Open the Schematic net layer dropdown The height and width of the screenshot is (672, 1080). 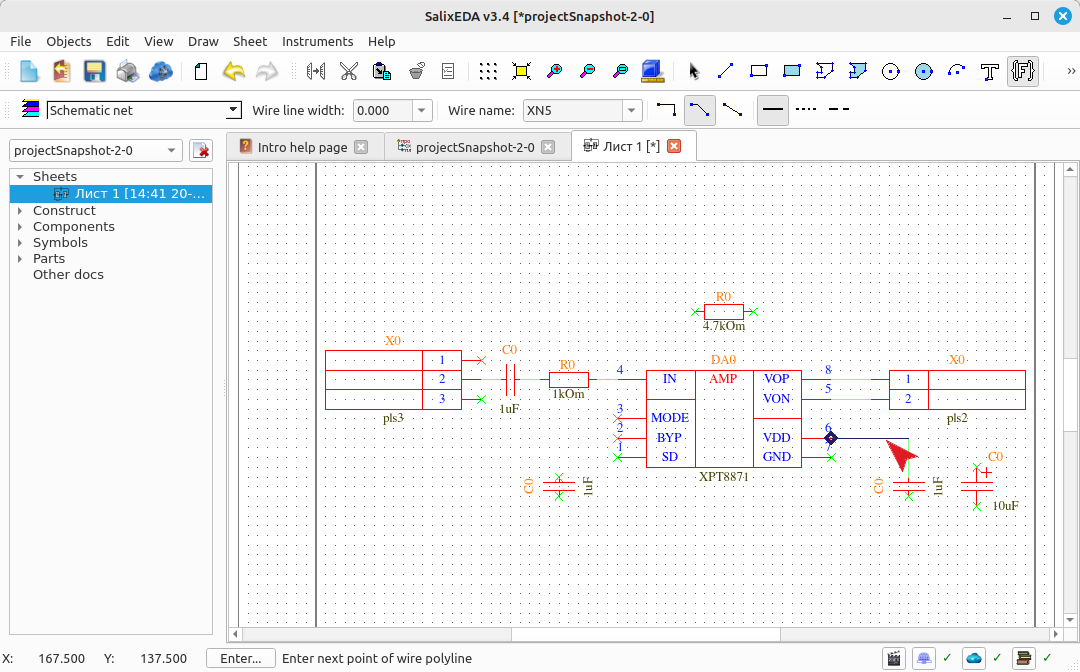pos(144,110)
